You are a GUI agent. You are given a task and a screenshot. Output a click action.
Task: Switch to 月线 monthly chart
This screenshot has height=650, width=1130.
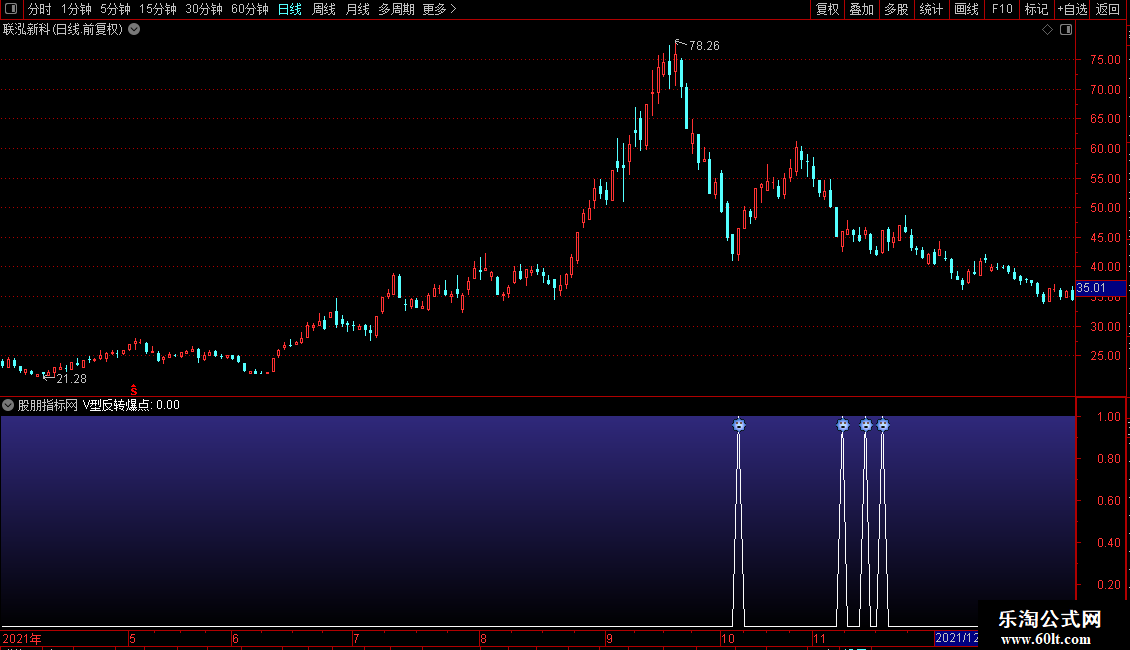pyautogui.click(x=357, y=9)
